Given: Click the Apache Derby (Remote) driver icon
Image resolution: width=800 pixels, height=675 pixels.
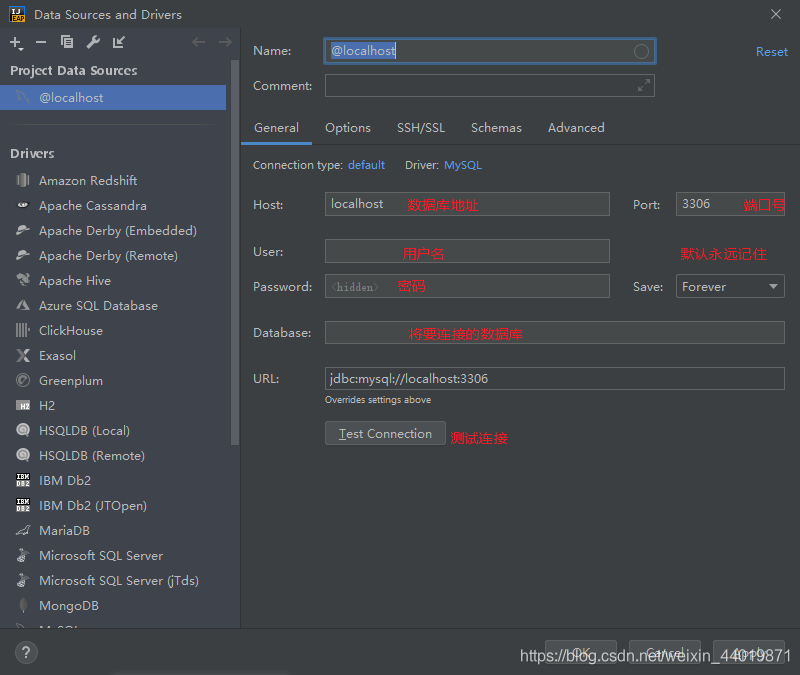Looking at the screenshot, I should tap(23, 255).
